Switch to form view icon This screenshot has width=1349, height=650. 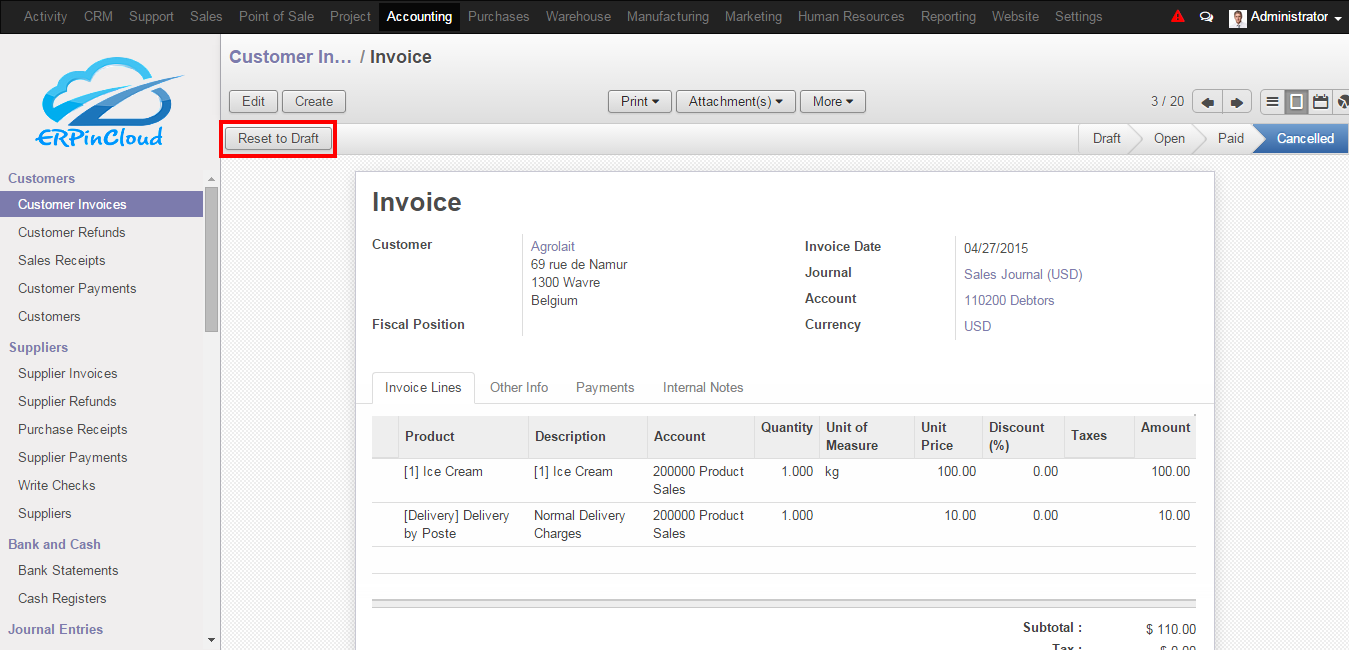coord(1296,102)
